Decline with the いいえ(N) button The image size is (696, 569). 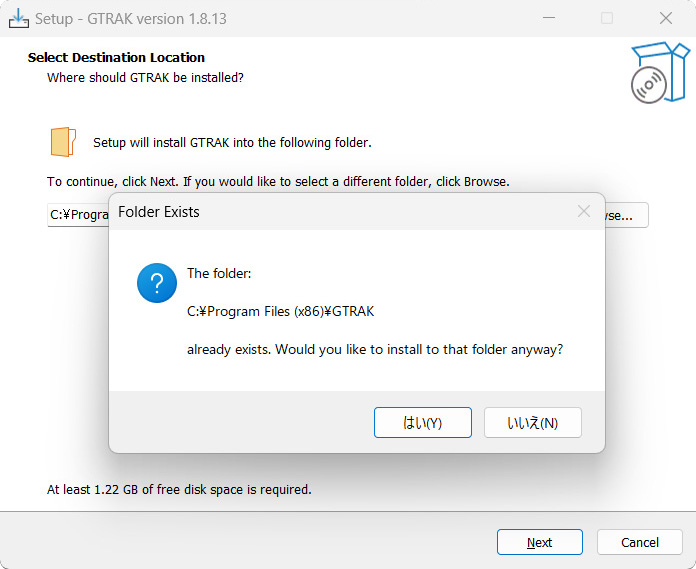coord(533,423)
